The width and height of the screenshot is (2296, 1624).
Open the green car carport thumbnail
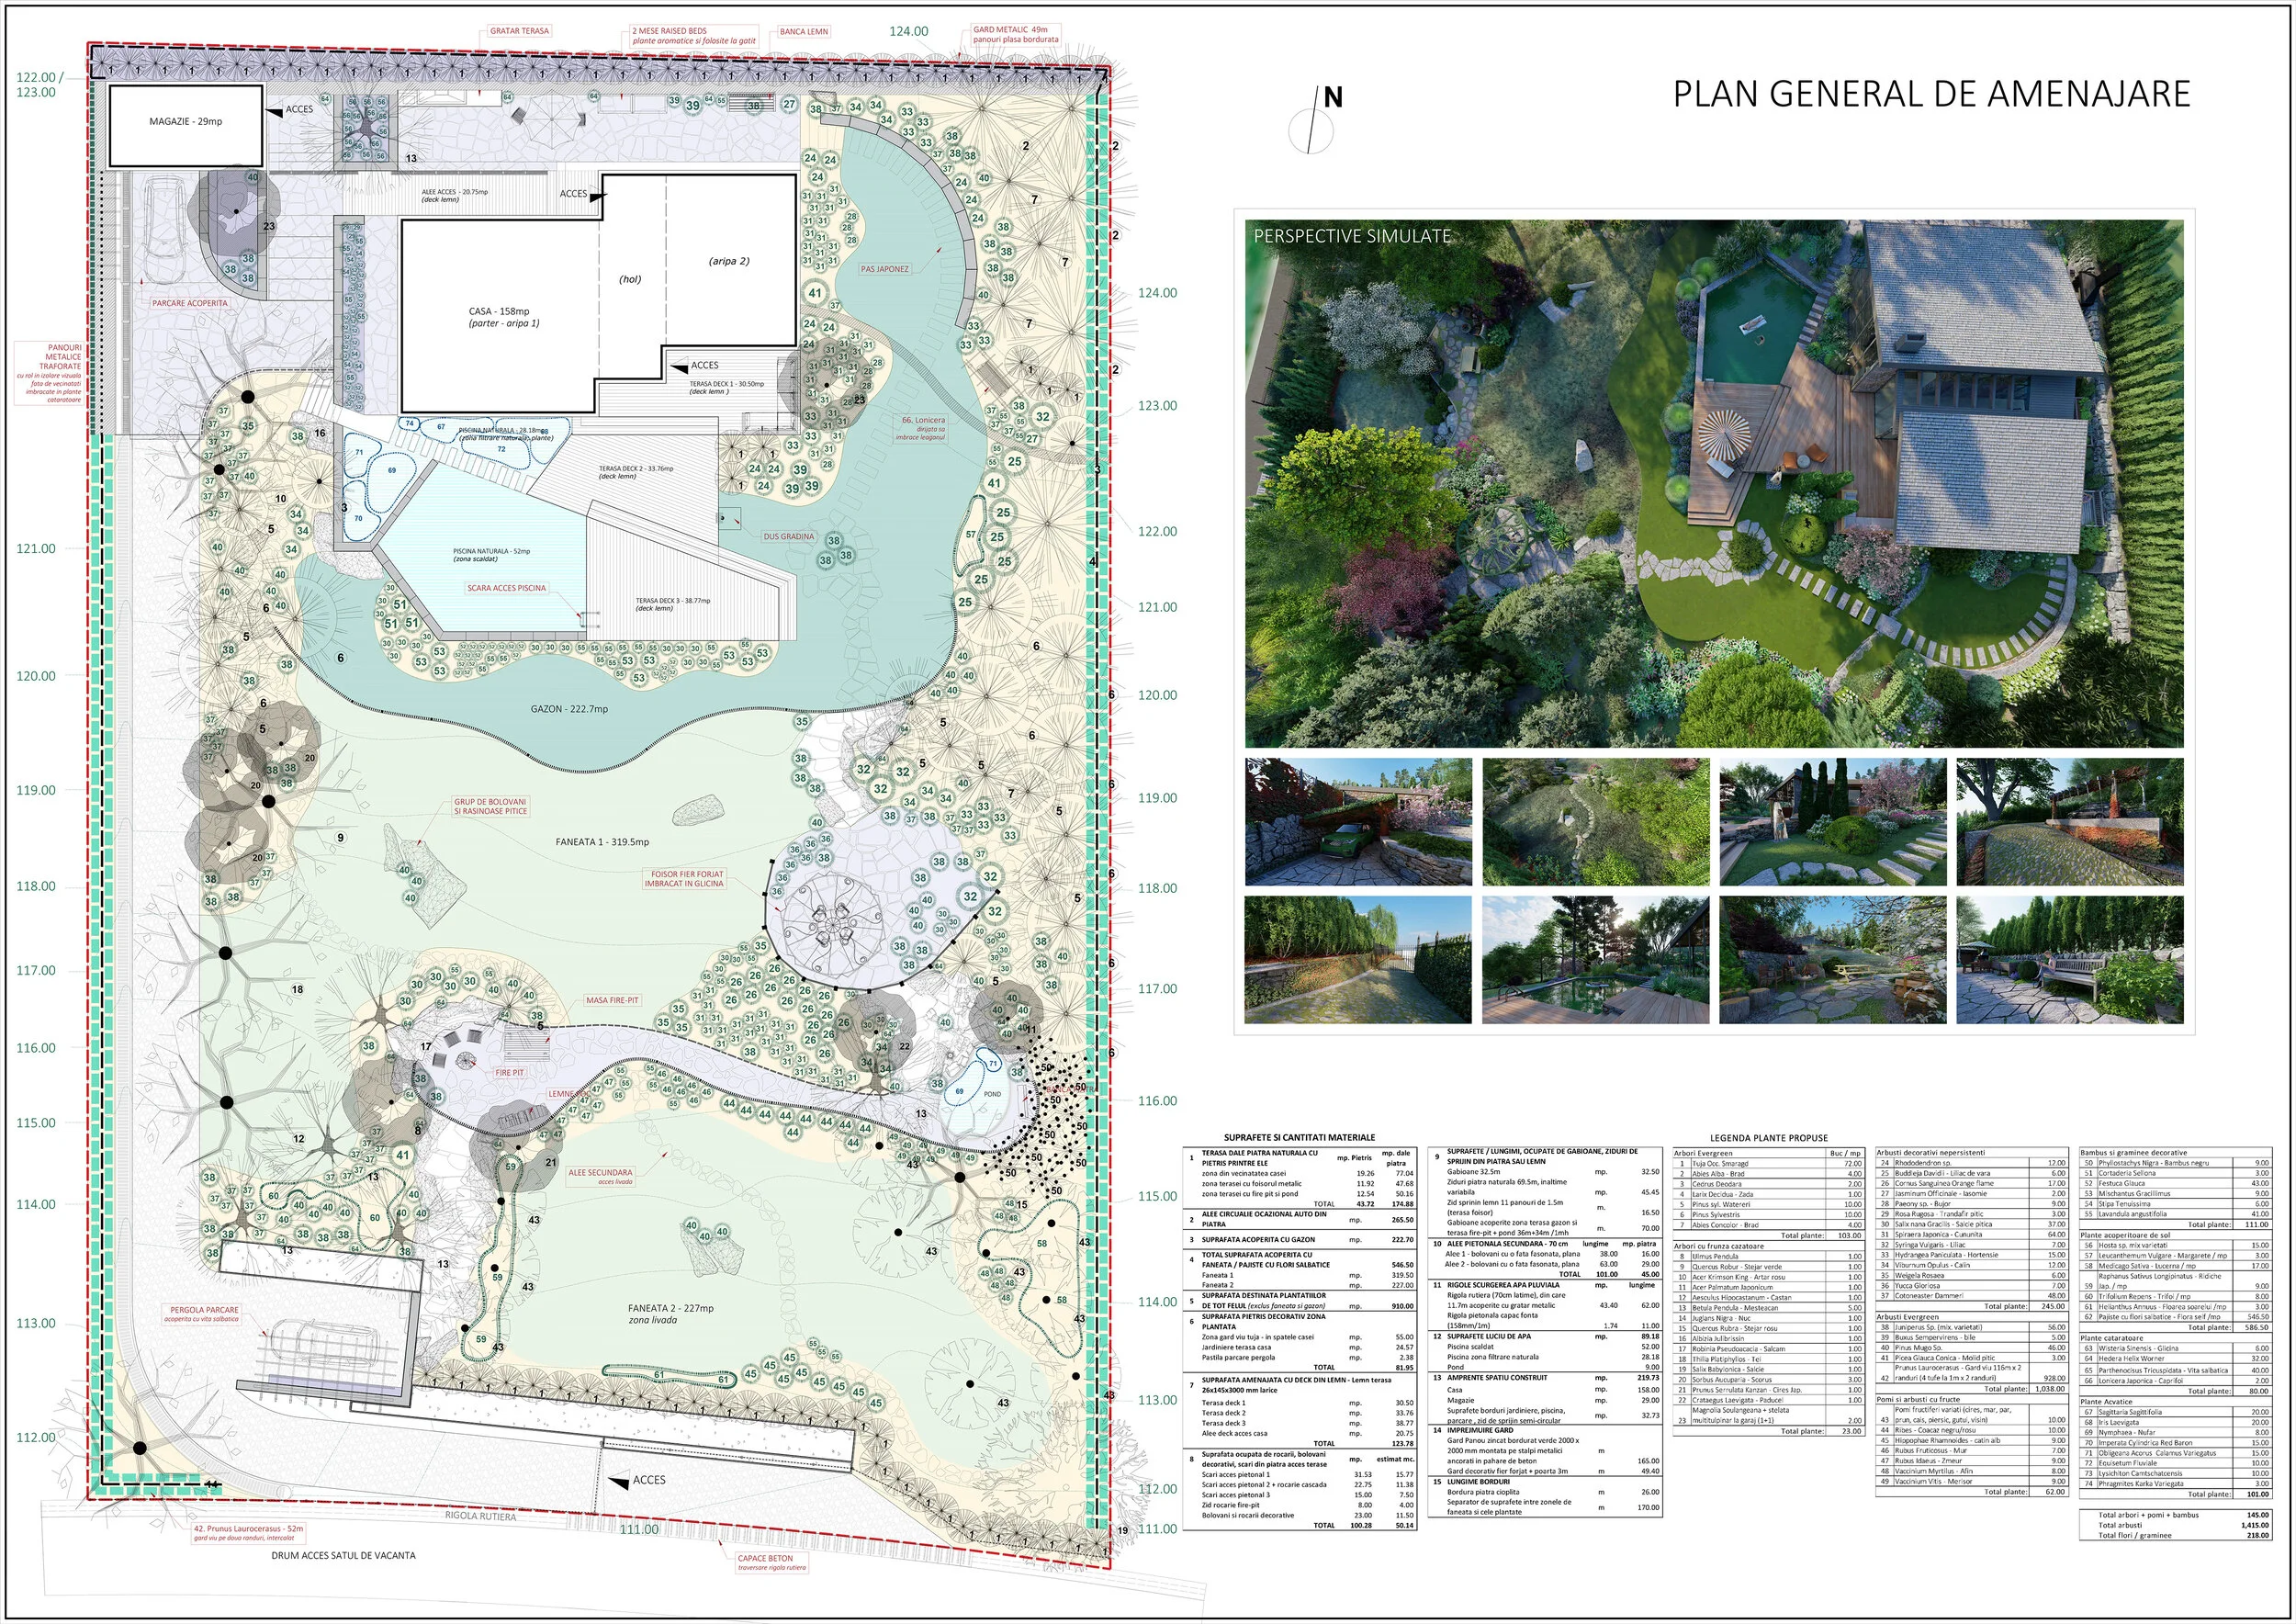[x=1358, y=822]
